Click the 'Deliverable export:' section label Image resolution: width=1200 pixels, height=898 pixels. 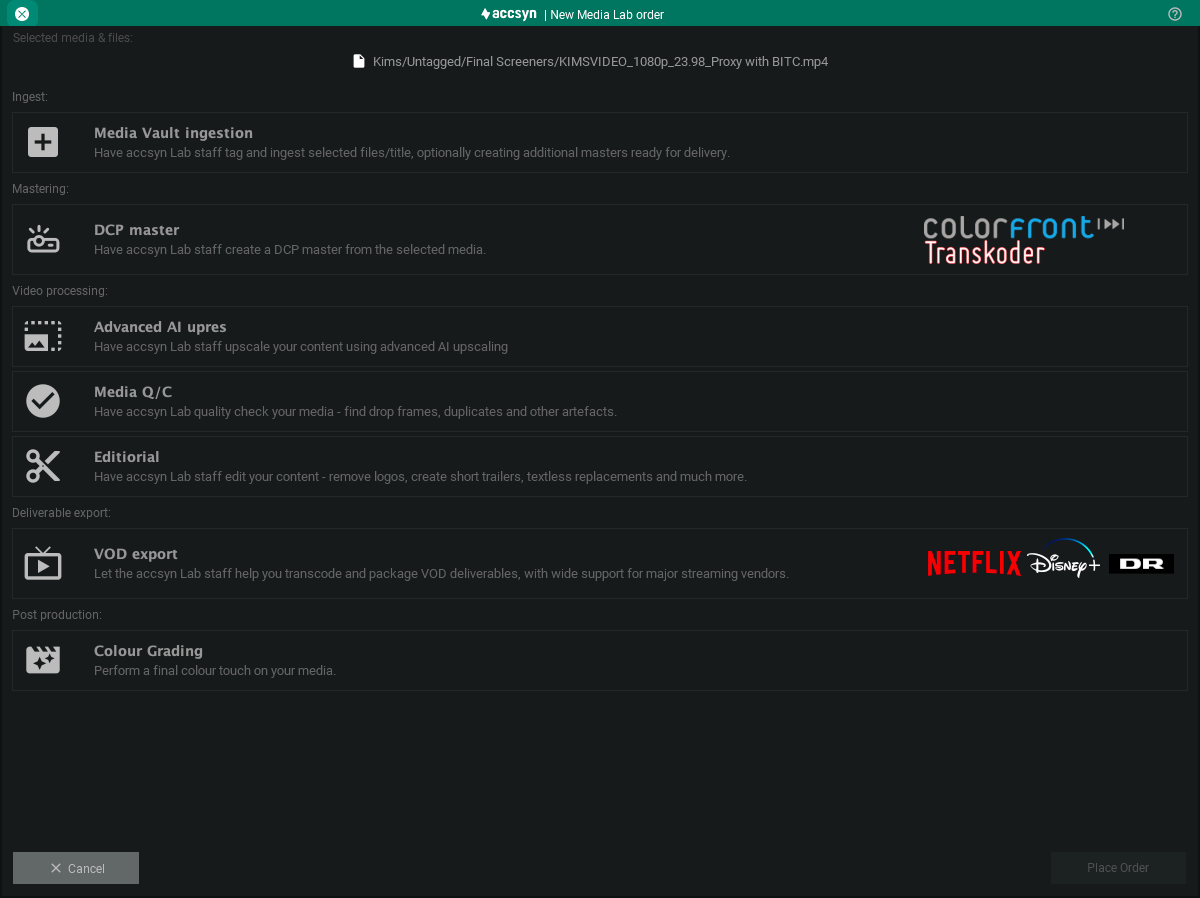61,513
